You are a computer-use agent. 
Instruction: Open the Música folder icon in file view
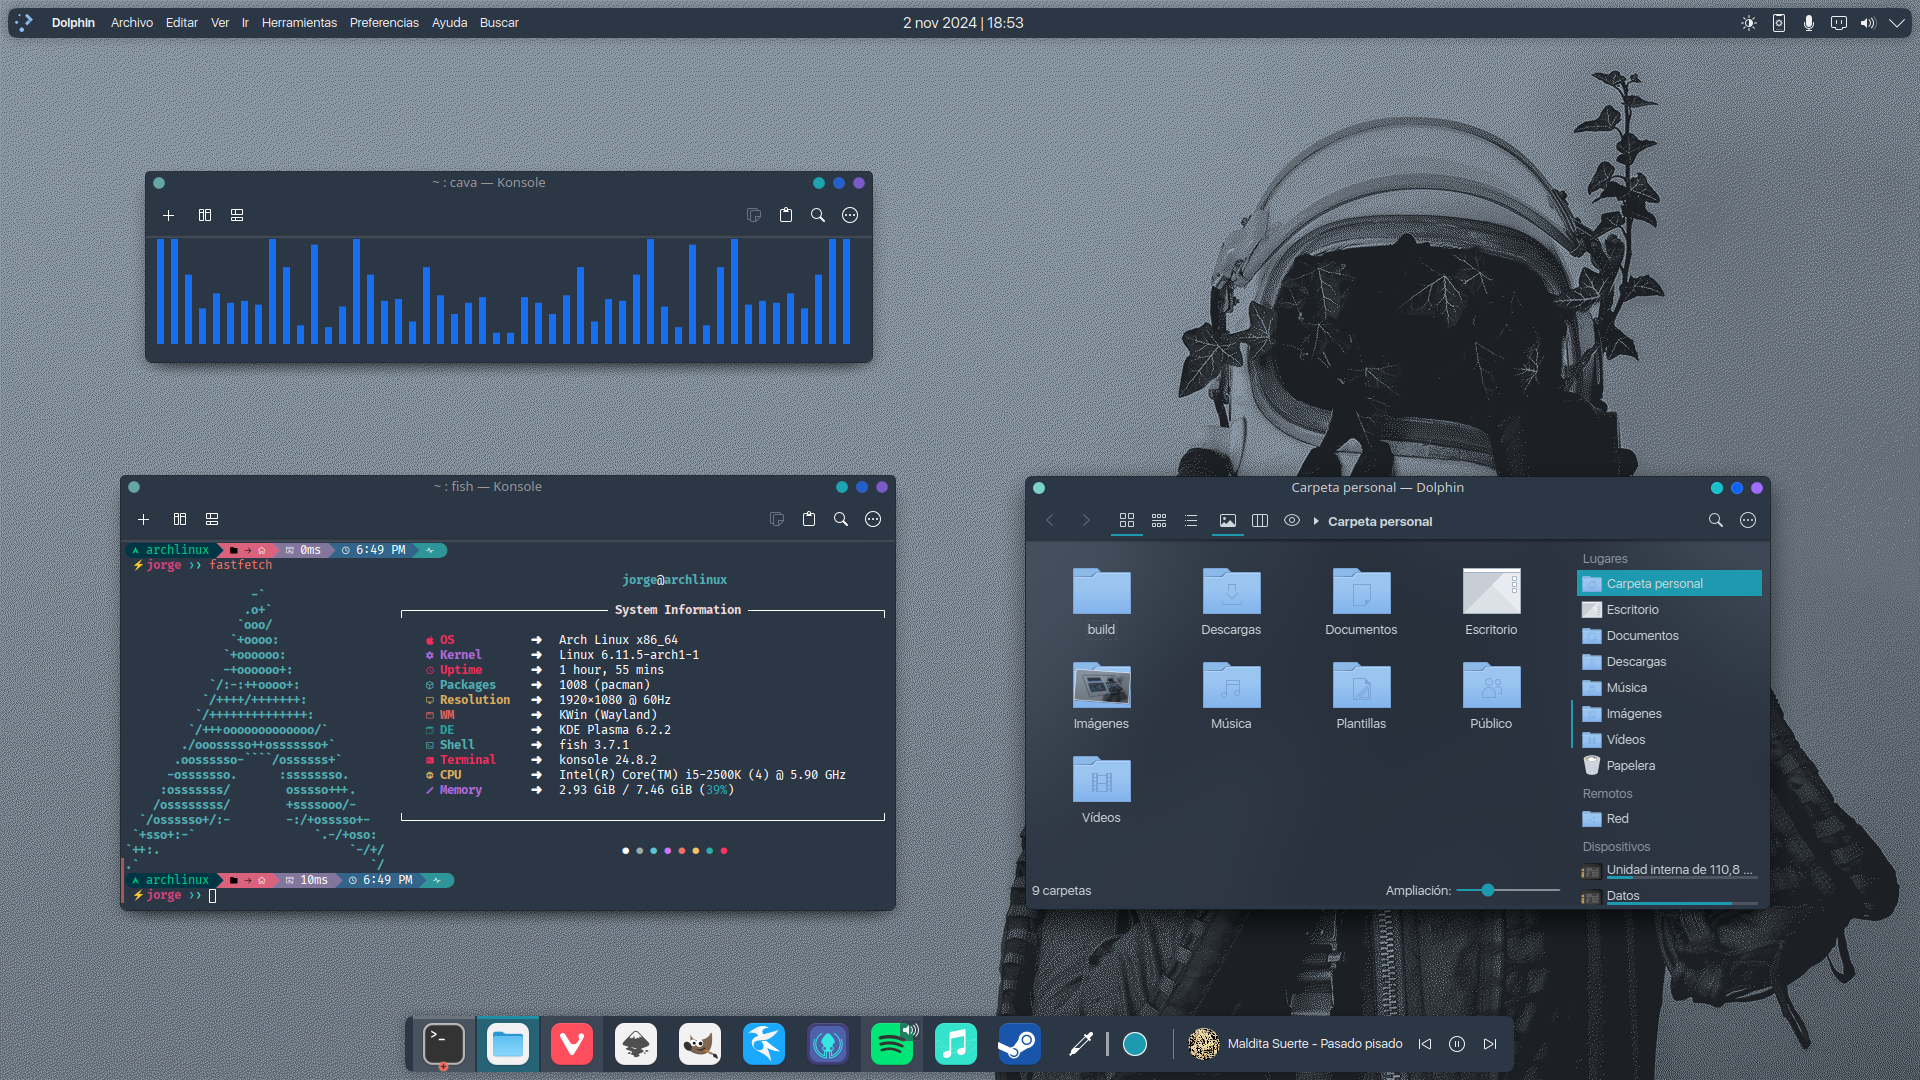[x=1231, y=685]
